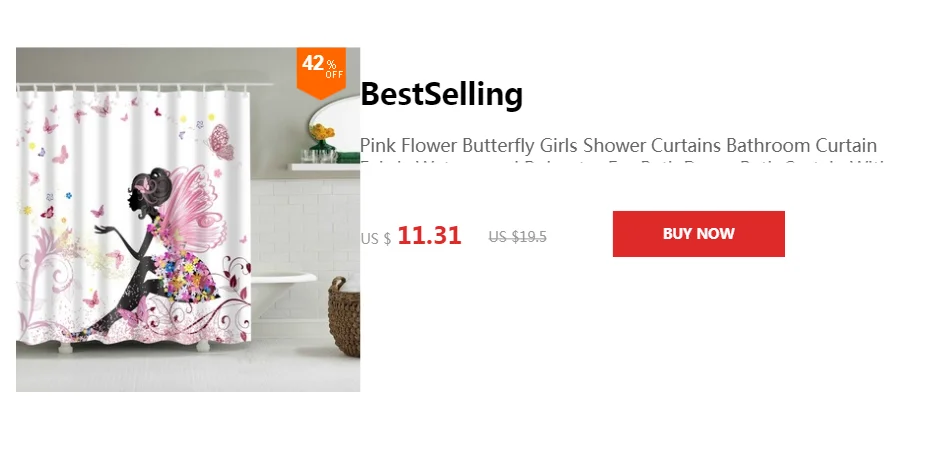Click the orange 42% OFF badge
This screenshot has width=943, height=469.
[321, 72]
